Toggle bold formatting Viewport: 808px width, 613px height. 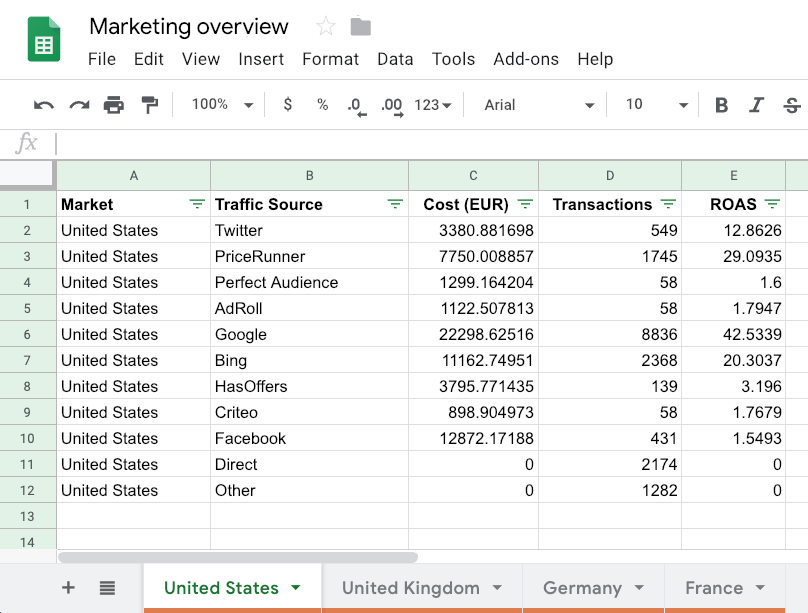[x=721, y=105]
